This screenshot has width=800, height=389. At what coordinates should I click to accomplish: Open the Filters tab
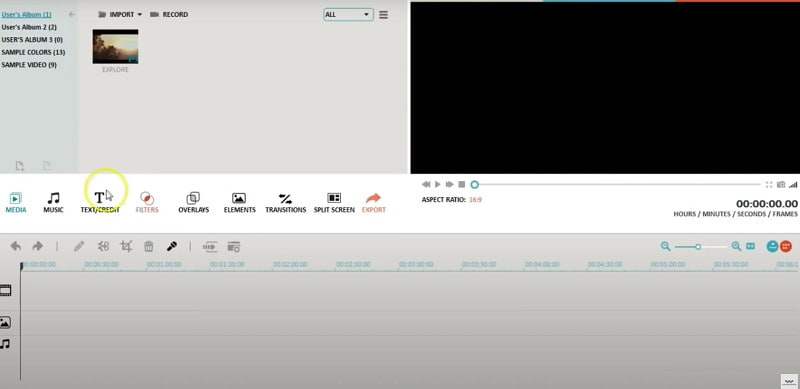click(x=147, y=203)
